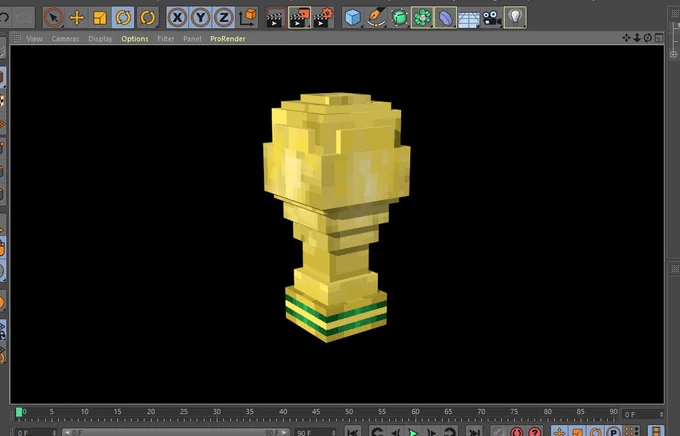Image resolution: width=680 pixels, height=436 pixels.
Task: Toggle parameter (P) keyframe recording
Action: [613, 432]
